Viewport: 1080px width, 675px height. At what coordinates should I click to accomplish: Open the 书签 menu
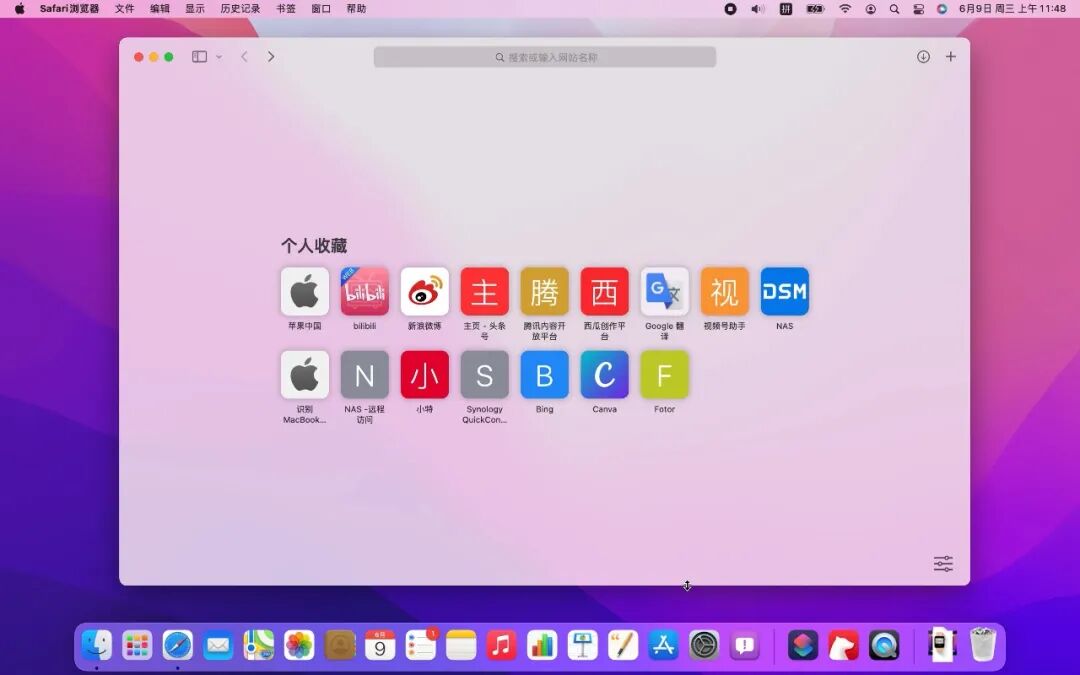(x=285, y=9)
